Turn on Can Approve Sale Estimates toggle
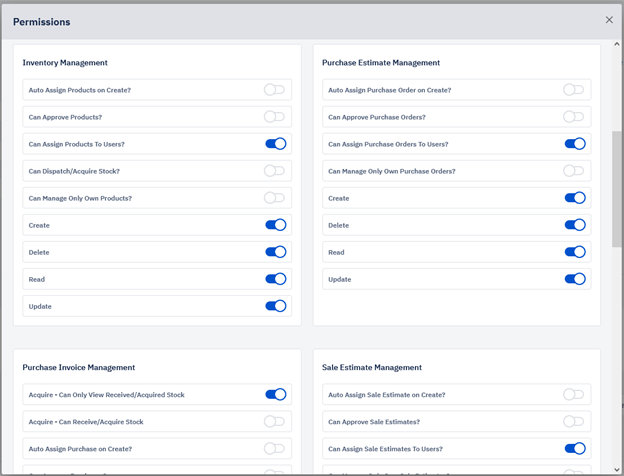The height and width of the screenshot is (476, 624). (x=573, y=422)
